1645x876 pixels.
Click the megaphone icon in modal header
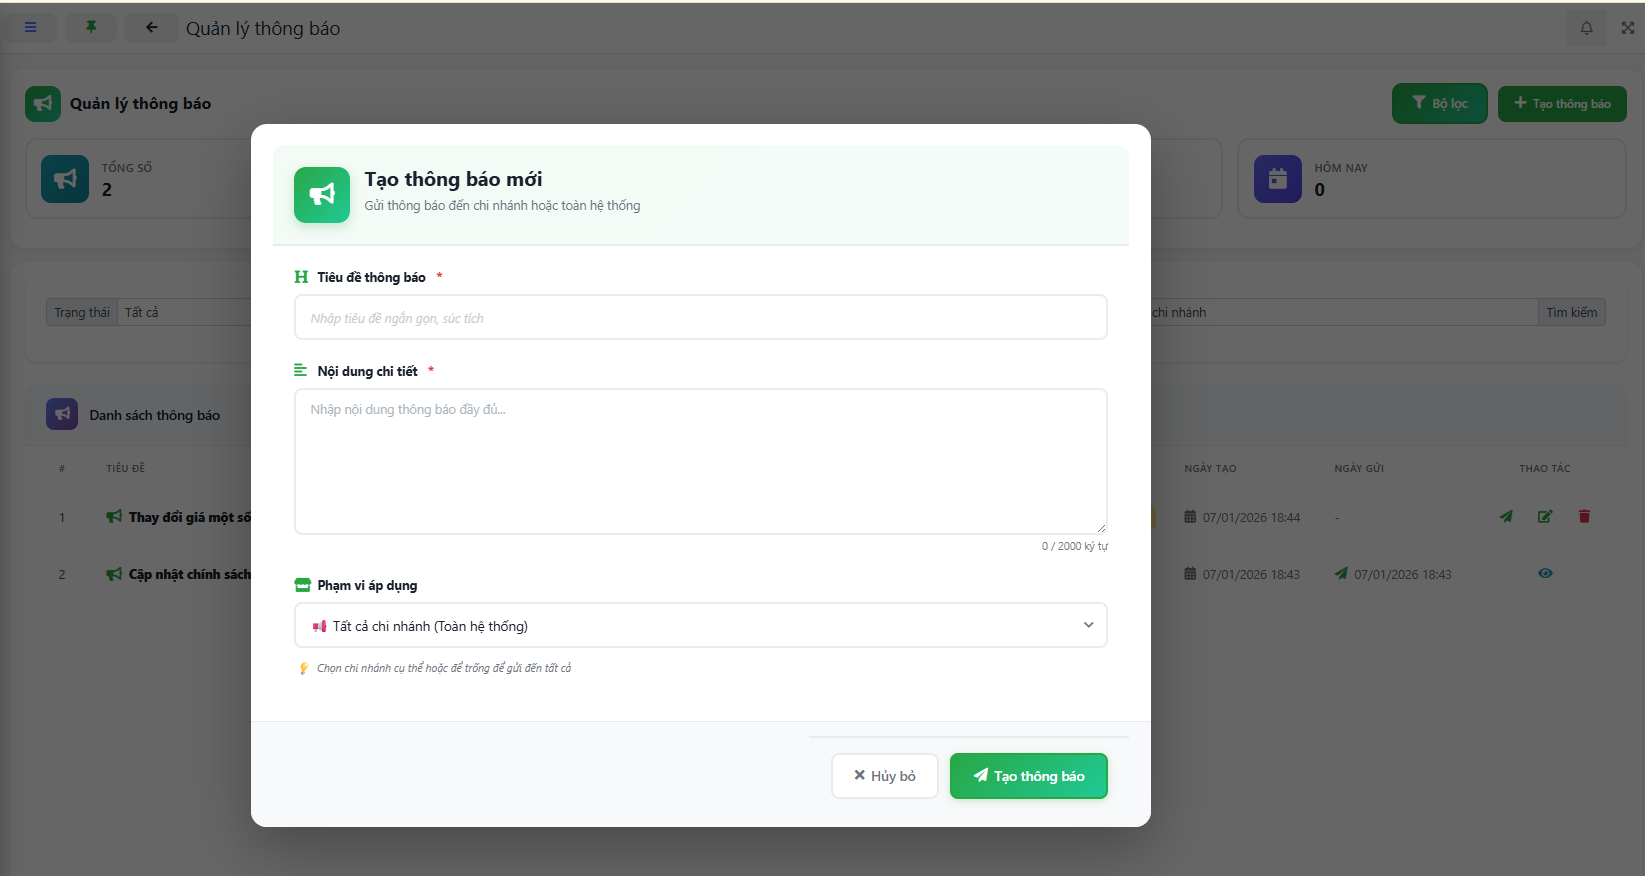tap(322, 194)
